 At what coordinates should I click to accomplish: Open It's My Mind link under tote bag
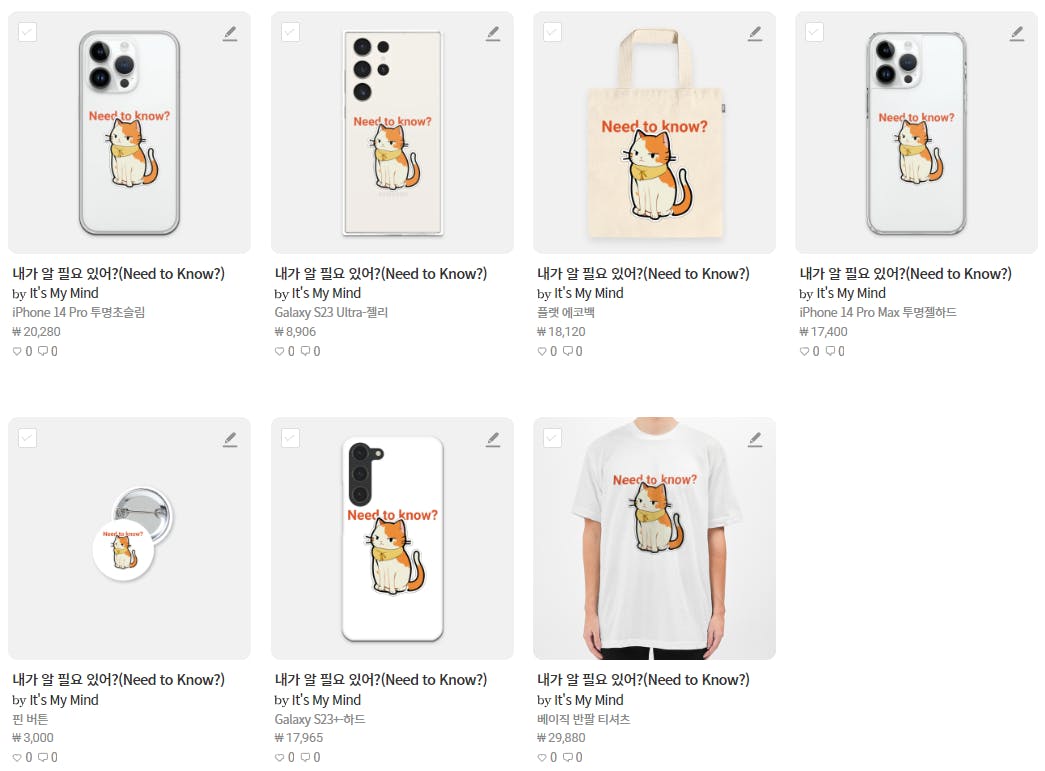click(x=589, y=293)
